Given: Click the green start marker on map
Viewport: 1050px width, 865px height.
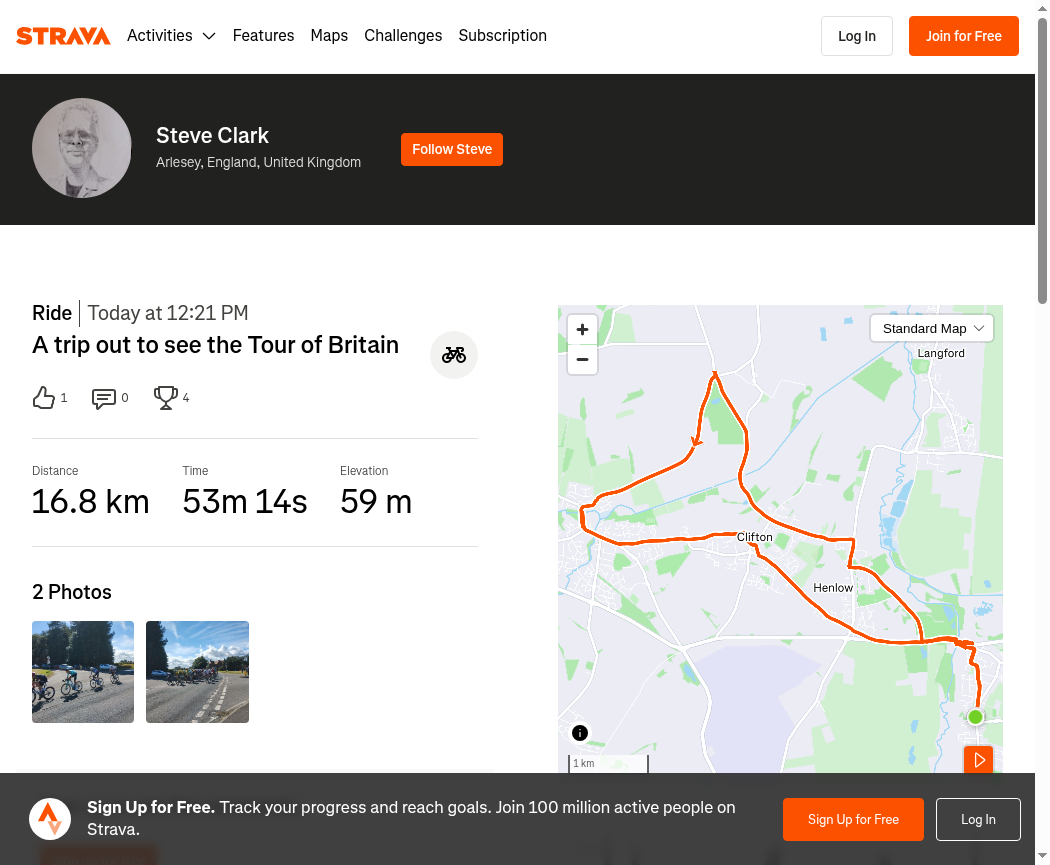Looking at the screenshot, I should (975, 717).
